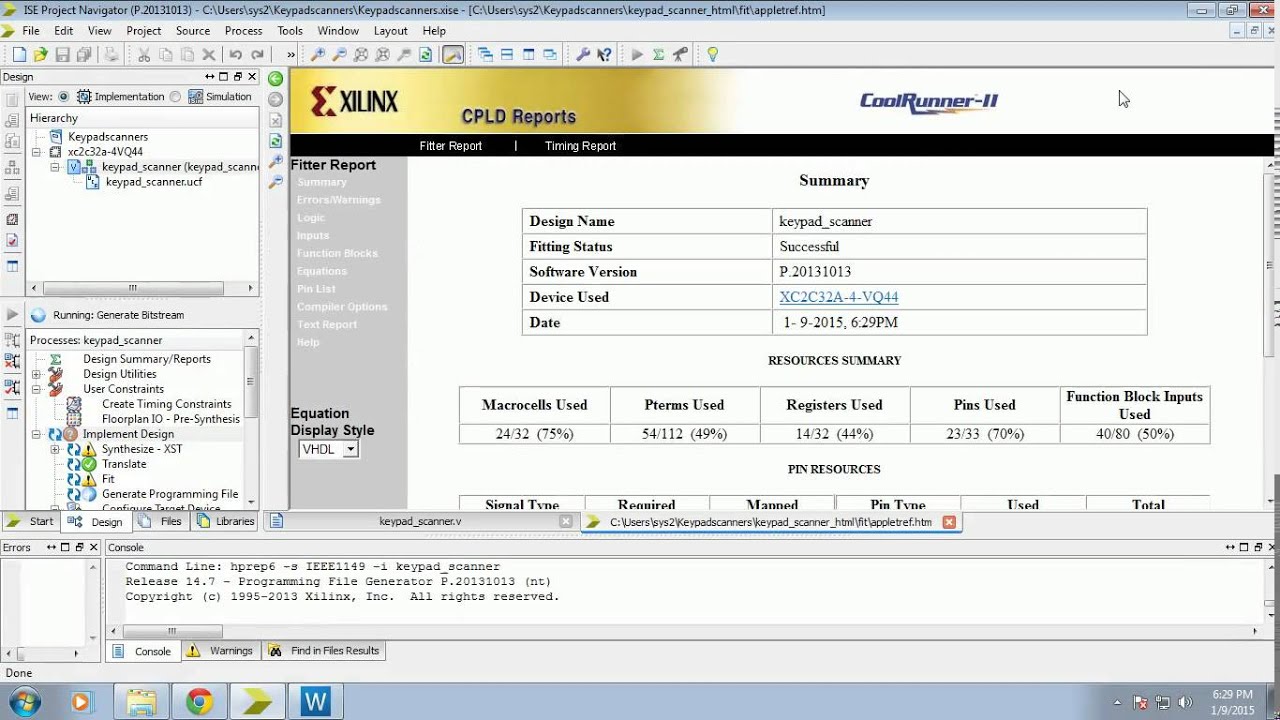Click the highlighted pencil toolbar icon

pos(453,55)
